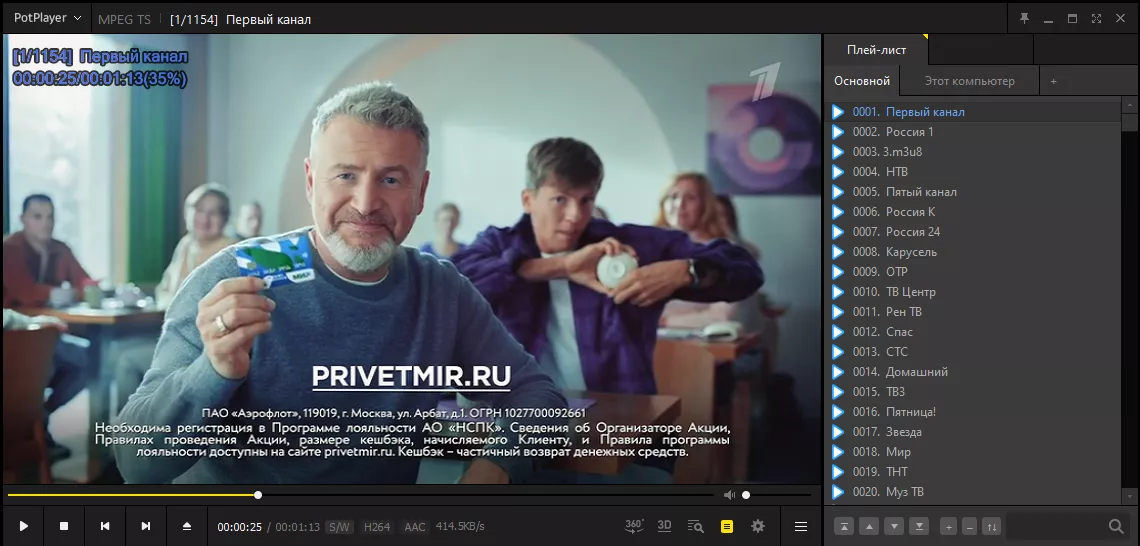Move selected playlist item to bottom
Viewport: 1140px width, 546px height.
point(920,526)
